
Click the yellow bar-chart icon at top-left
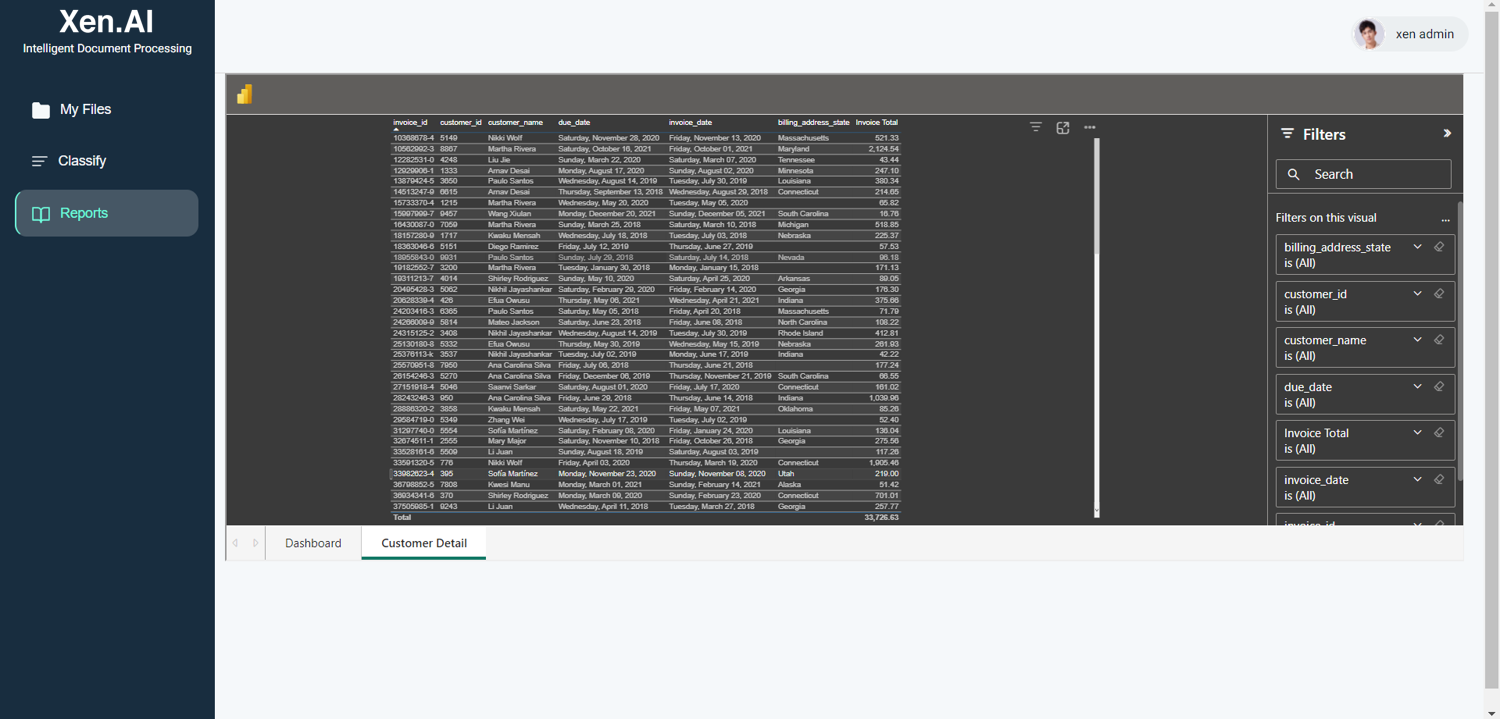(x=244, y=93)
